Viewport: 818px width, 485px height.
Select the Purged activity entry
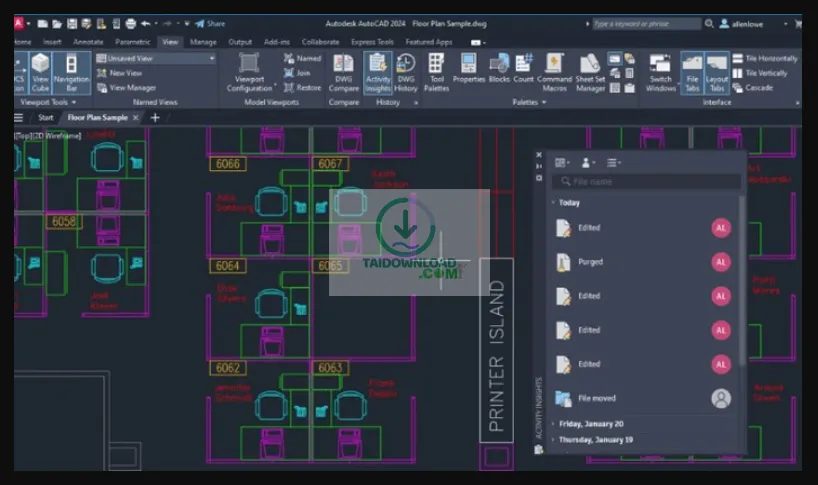(x=643, y=262)
